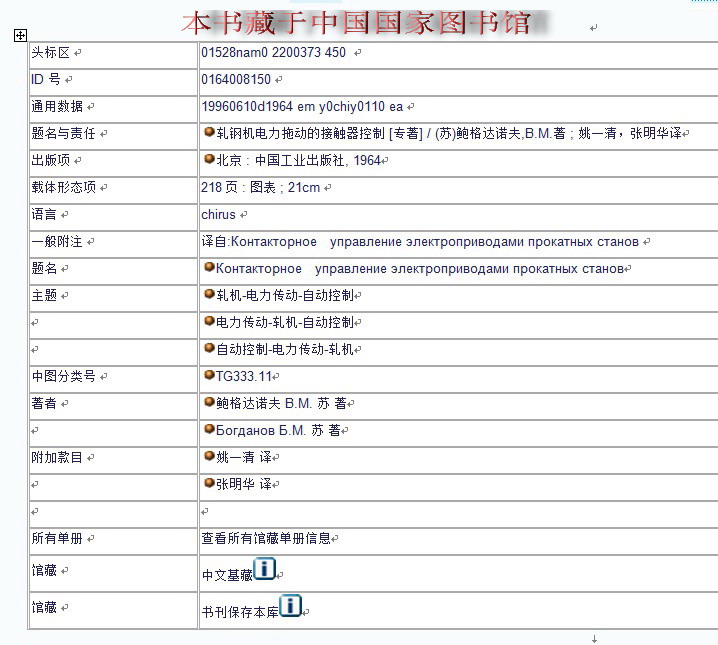The width and height of the screenshot is (718, 645).
Task: Open publisher link 北京 : 中国工业出版社, 1964
Action: [299, 161]
